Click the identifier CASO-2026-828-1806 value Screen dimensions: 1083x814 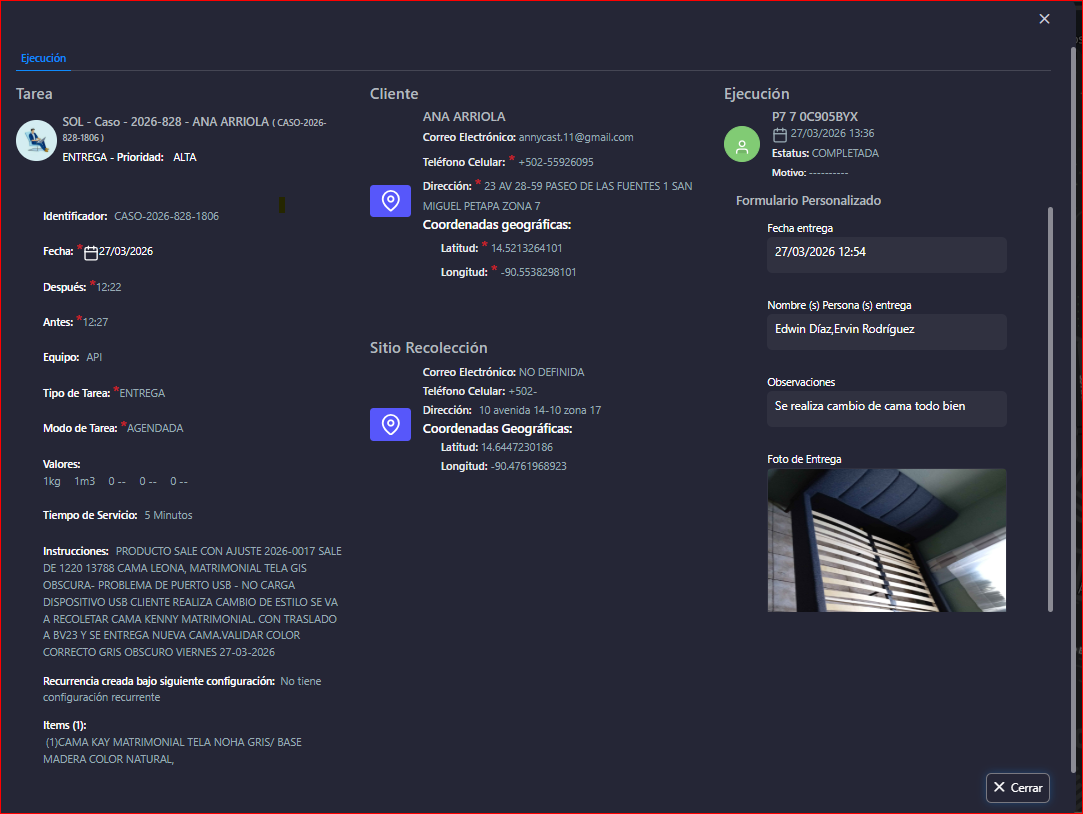pos(166,216)
